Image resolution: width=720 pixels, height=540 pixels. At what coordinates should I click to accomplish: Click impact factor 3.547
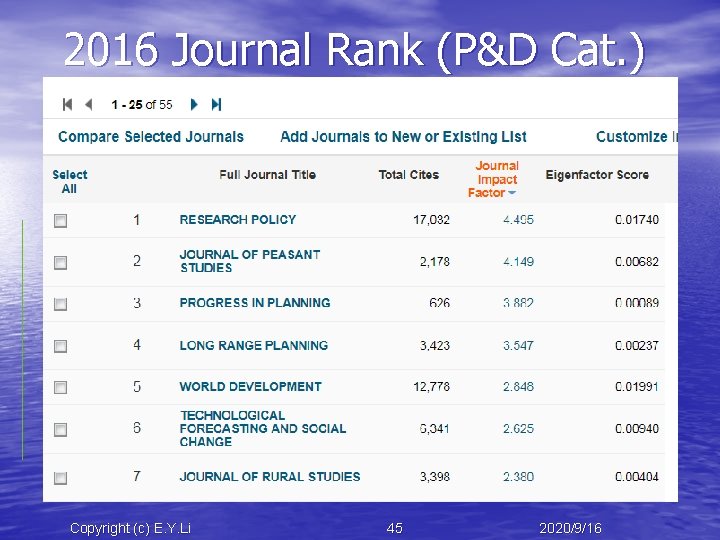pyautogui.click(x=518, y=345)
